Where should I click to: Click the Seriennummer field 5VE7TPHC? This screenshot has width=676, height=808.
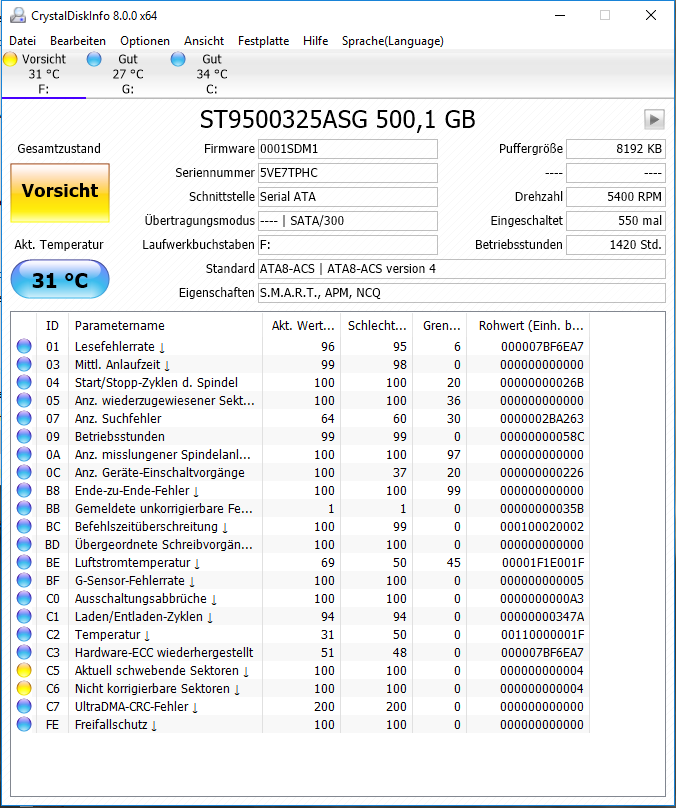tap(348, 173)
